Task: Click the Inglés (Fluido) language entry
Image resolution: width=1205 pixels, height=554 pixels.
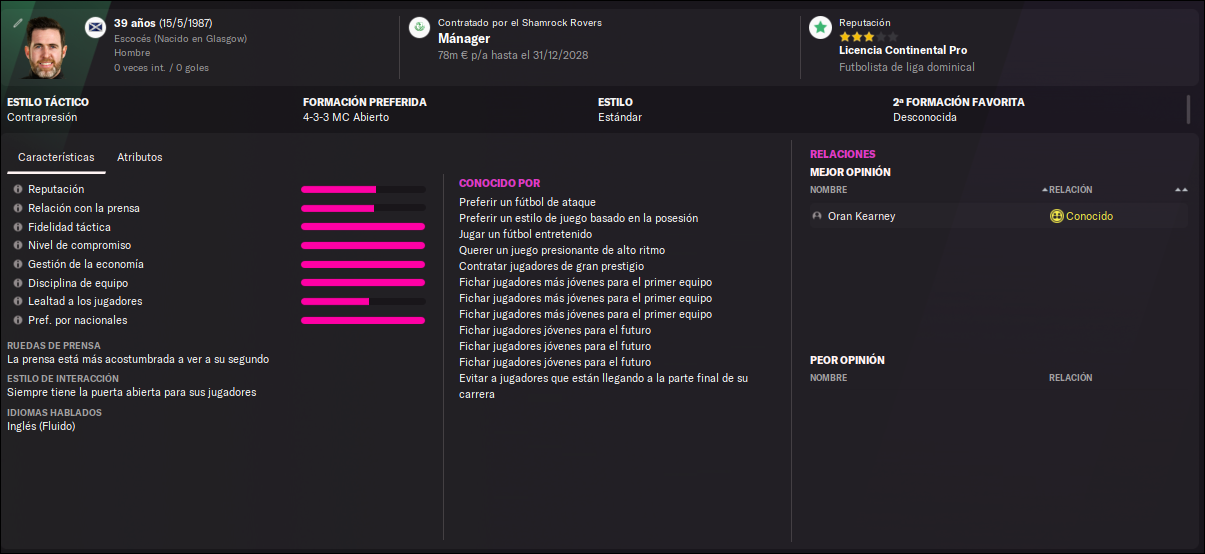Action: click(x=41, y=426)
